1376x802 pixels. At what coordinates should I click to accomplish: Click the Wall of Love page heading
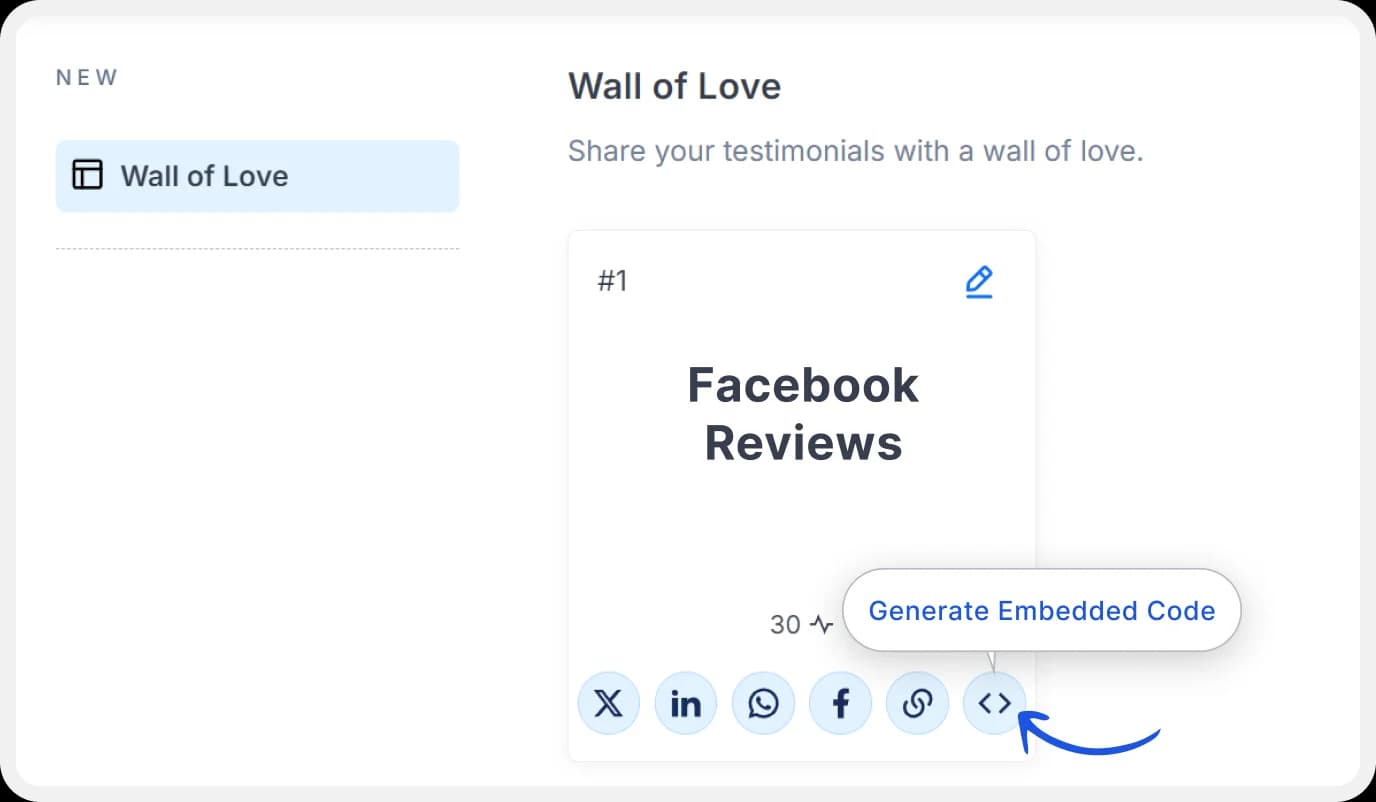(674, 86)
